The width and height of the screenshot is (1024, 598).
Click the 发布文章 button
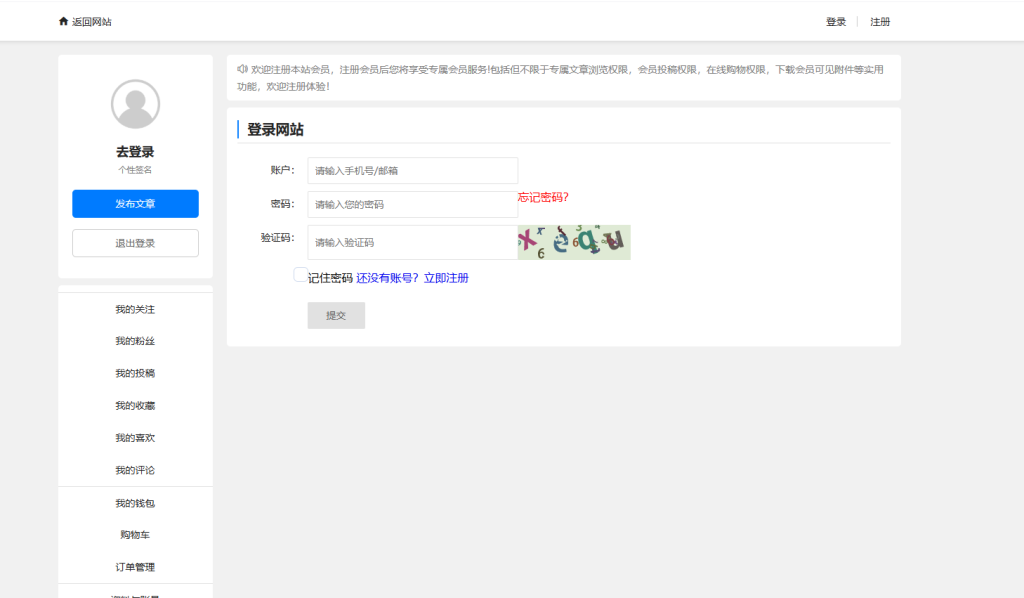(x=135, y=204)
